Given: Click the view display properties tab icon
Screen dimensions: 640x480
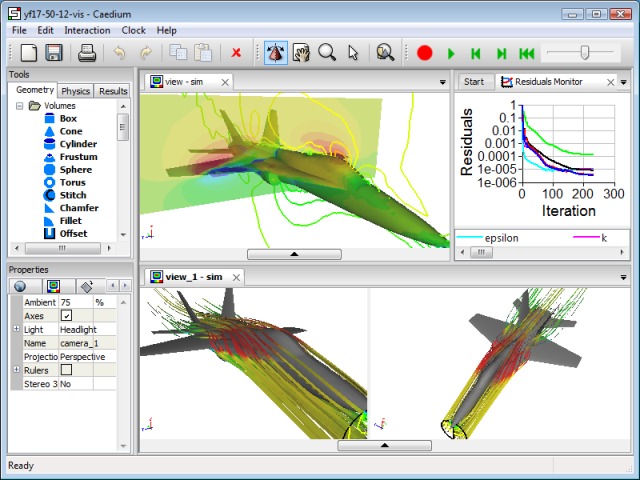Looking at the screenshot, I should (53, 286).
